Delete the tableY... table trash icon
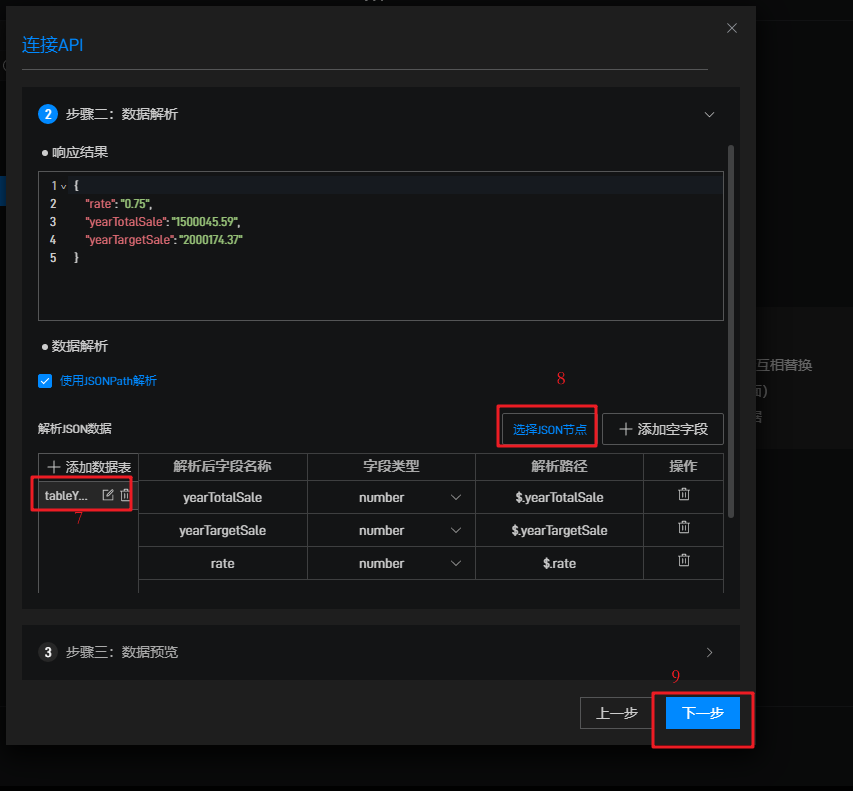The image size is (853, 791). click(x=125, y=495)
